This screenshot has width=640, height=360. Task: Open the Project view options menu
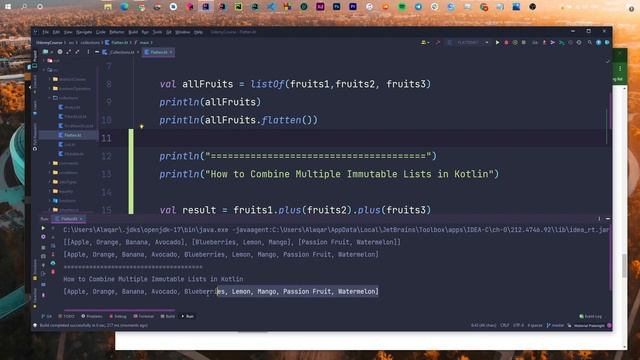point(88,52)
